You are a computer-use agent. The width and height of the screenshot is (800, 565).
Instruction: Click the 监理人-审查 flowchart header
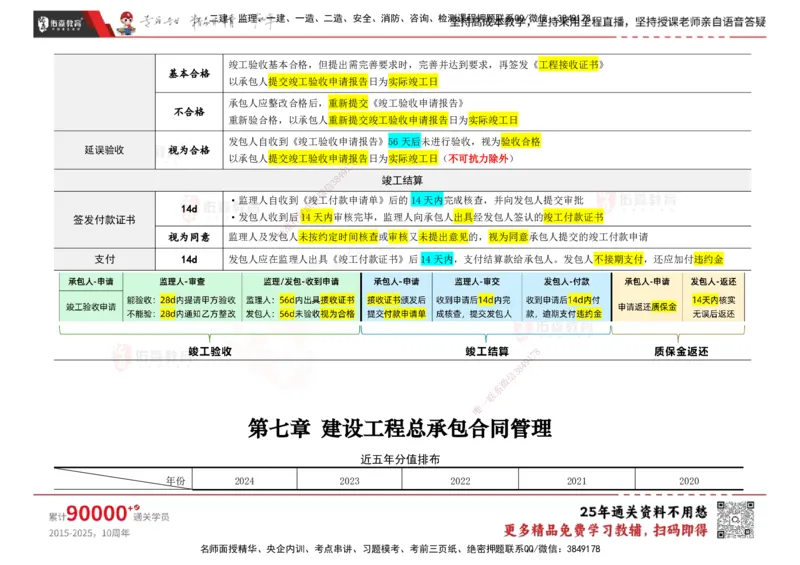coord(182,281)
